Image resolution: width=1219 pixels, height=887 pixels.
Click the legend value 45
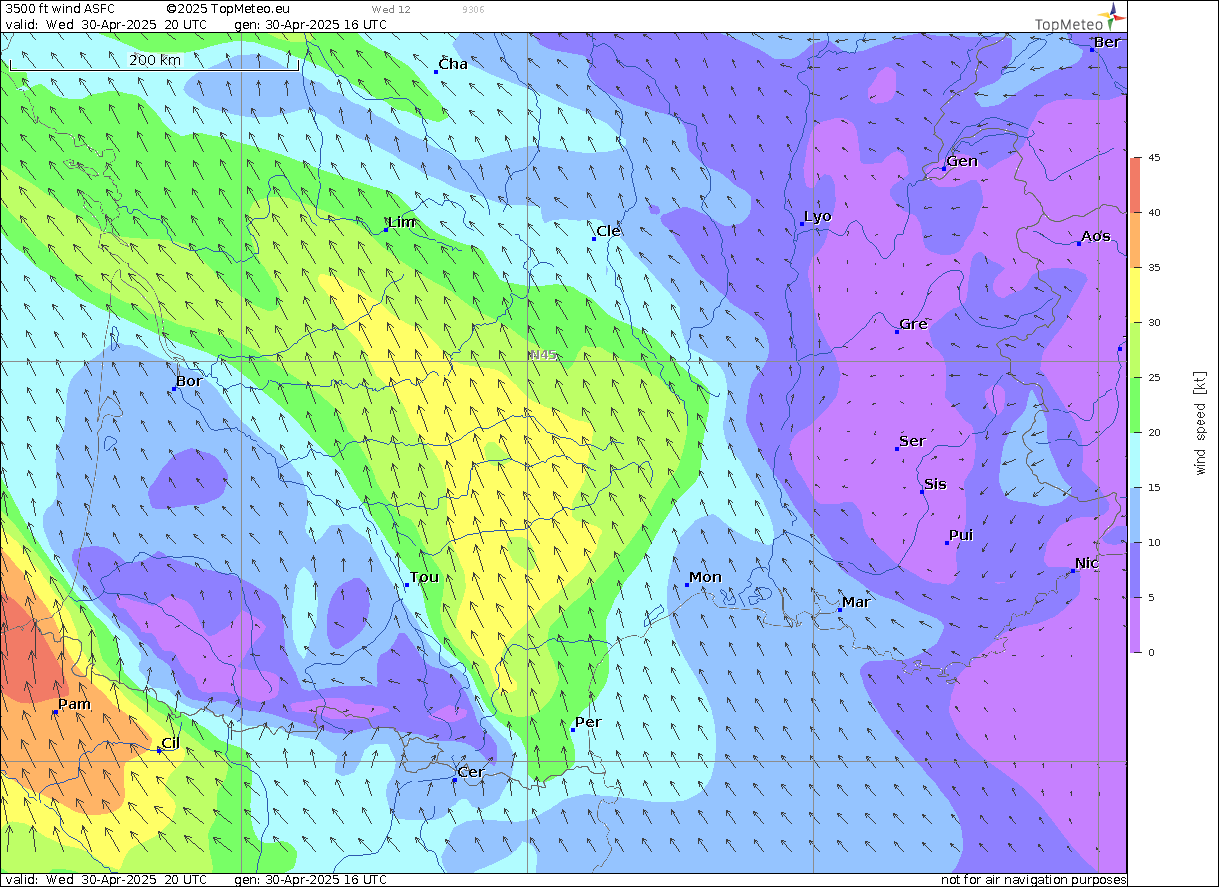click(1153, 158)
